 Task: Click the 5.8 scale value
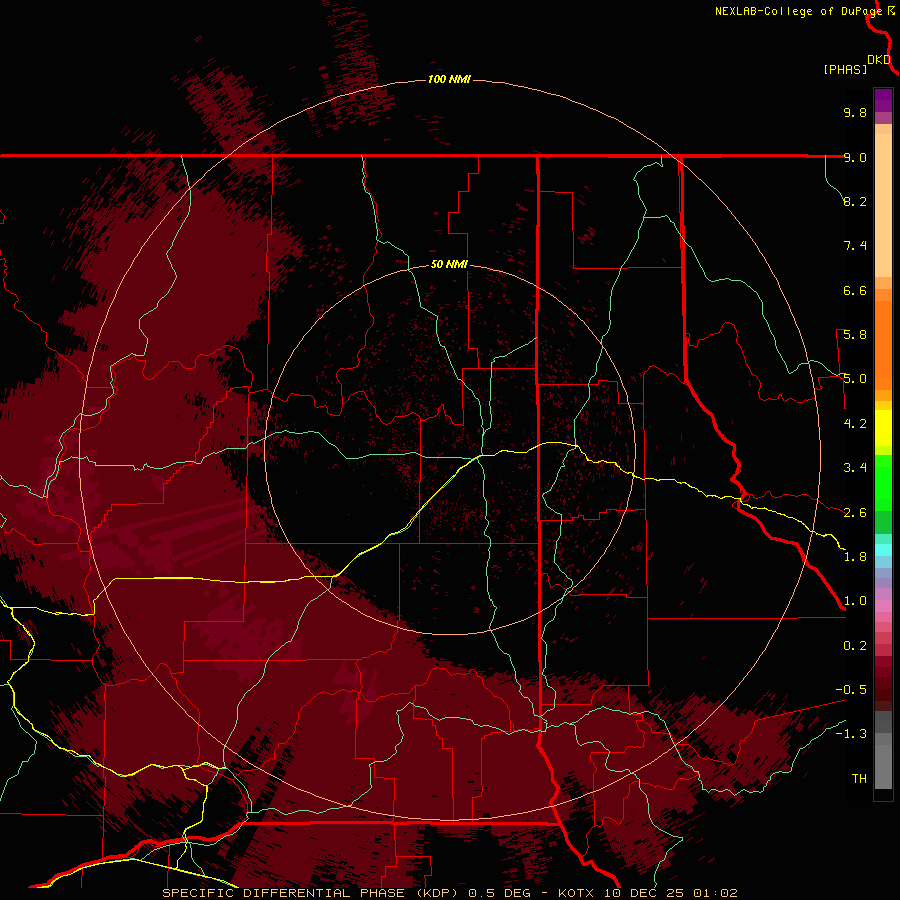(x=855, y=335)
